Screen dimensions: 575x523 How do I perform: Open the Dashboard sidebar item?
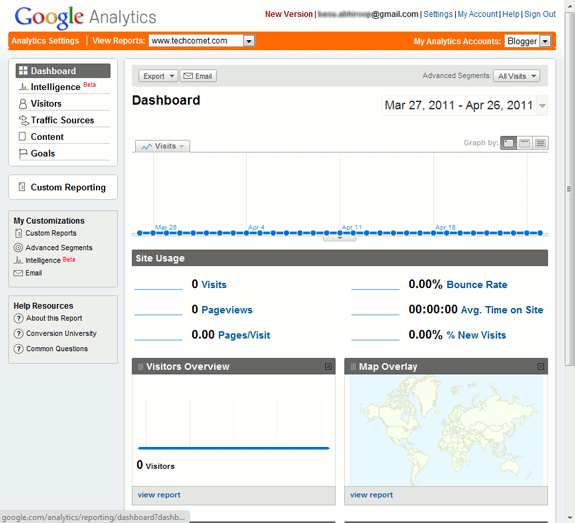(63, 71)
